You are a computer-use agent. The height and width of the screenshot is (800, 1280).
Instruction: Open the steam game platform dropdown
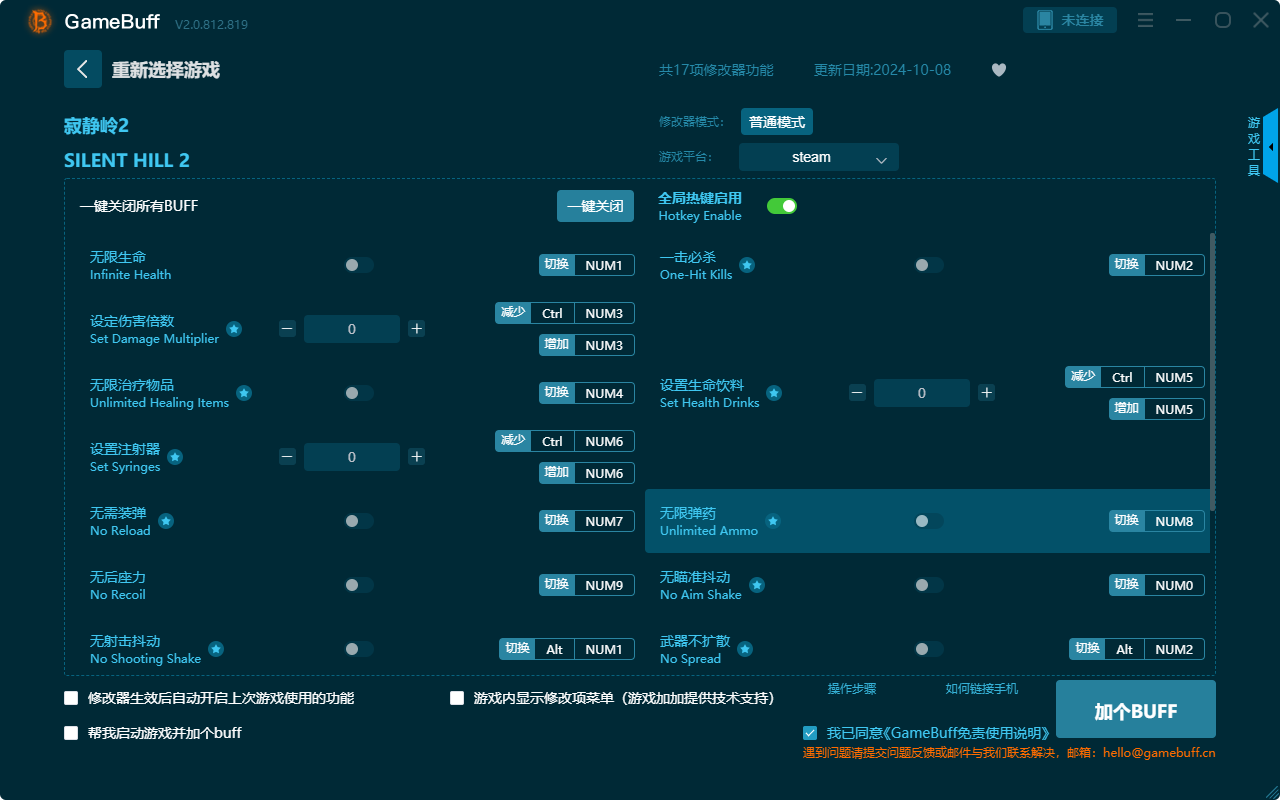[818, 157]
